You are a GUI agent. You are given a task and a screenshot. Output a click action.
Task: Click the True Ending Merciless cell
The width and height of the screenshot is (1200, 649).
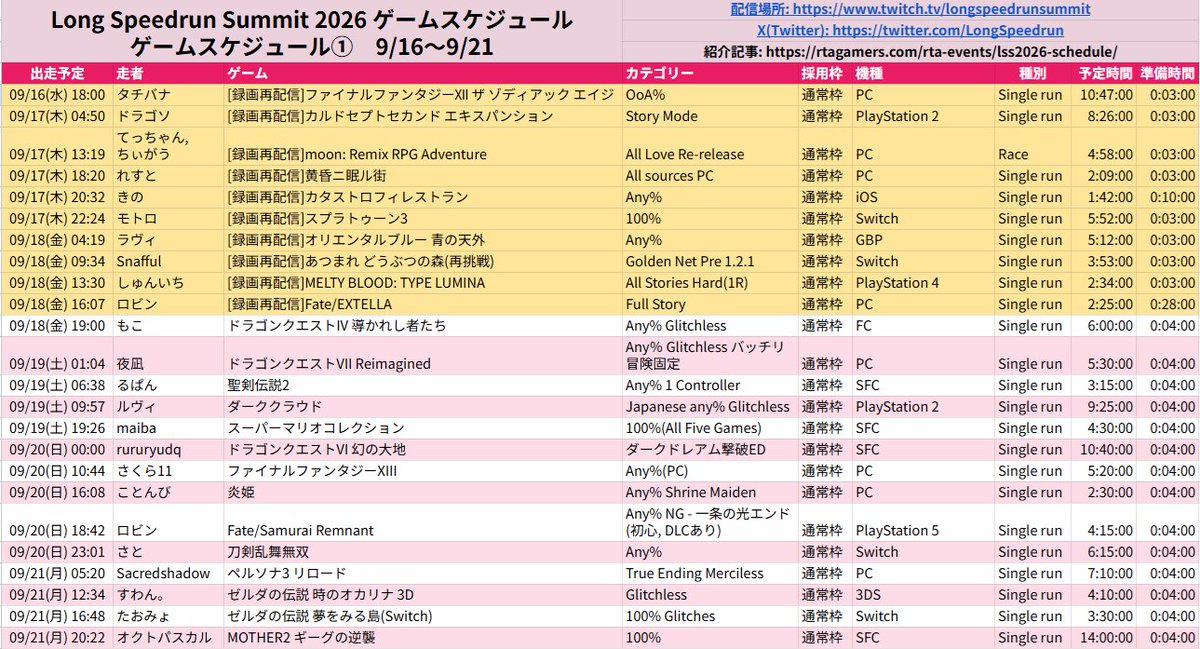709,573
